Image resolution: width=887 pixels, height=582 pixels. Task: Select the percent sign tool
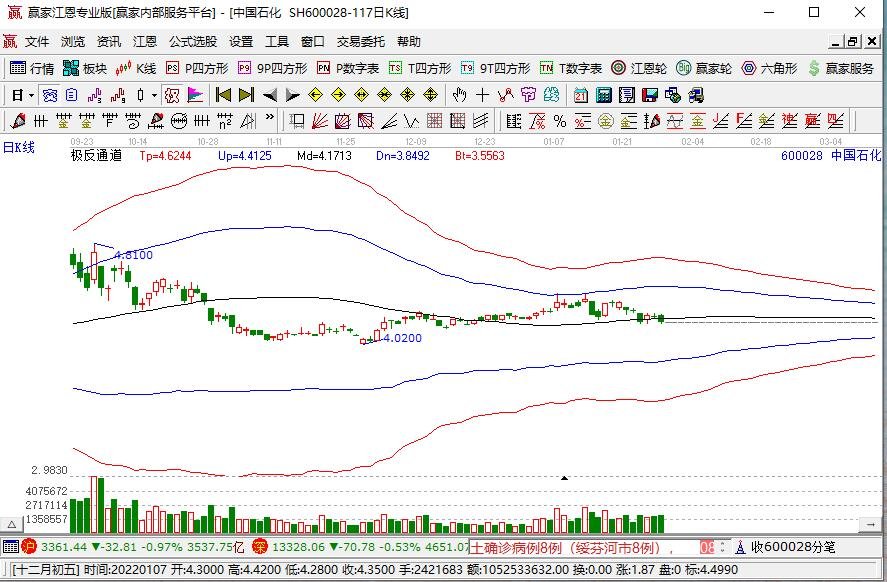pos(560,120)
